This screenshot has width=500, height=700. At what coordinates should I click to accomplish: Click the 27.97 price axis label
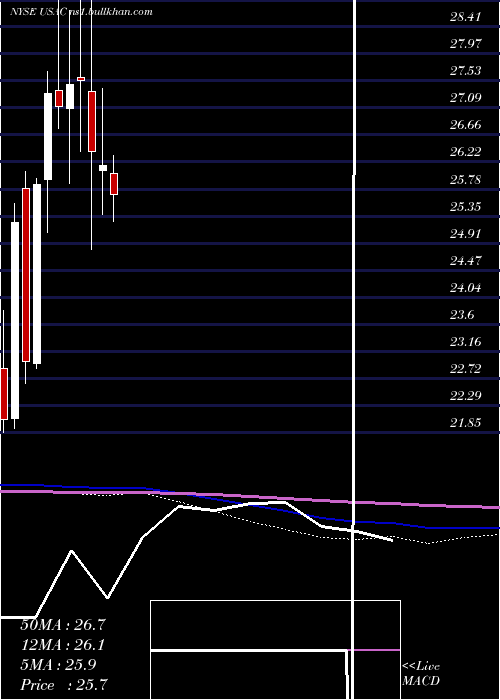[465, 44]
